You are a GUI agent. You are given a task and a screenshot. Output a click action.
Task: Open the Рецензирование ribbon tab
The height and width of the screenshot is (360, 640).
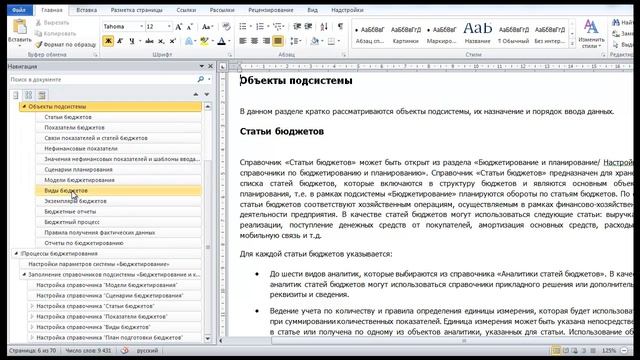pos(271,10)
